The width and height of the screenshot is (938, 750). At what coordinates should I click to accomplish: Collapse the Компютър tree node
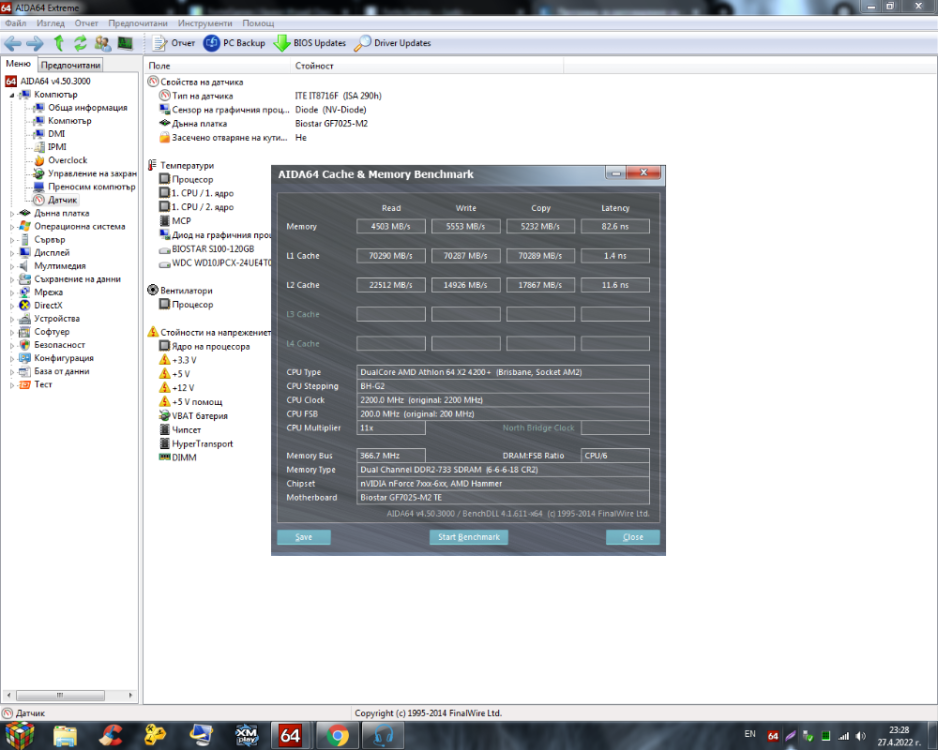click(x=11, y=94)
